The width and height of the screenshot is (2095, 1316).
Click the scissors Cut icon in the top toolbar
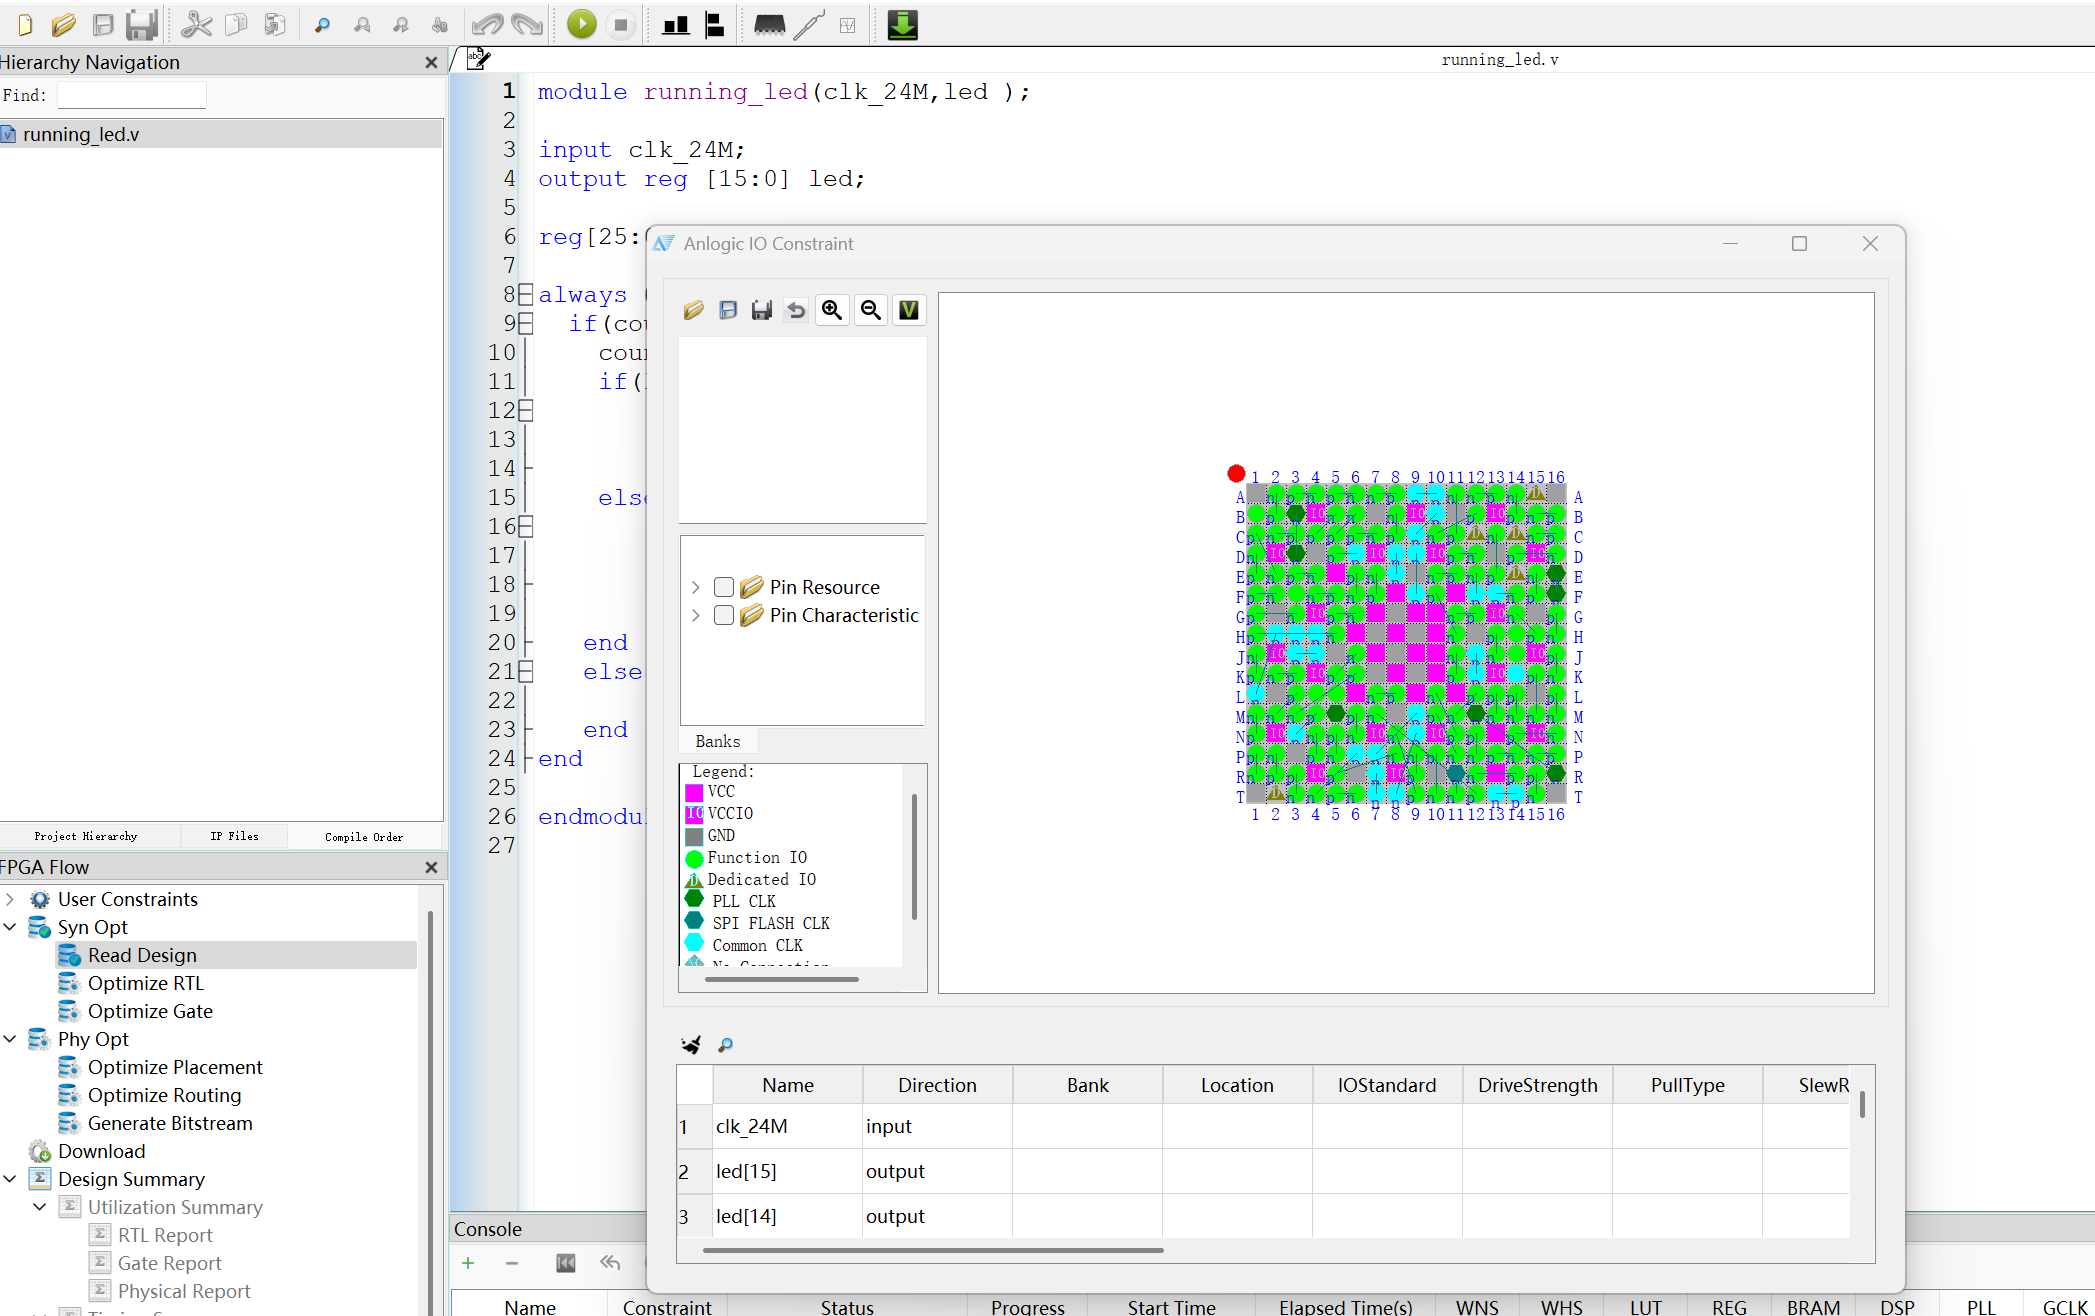coord(196,24)
